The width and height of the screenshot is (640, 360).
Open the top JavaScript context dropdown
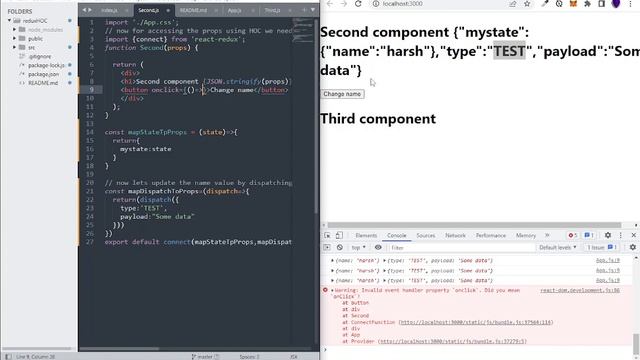358,247
